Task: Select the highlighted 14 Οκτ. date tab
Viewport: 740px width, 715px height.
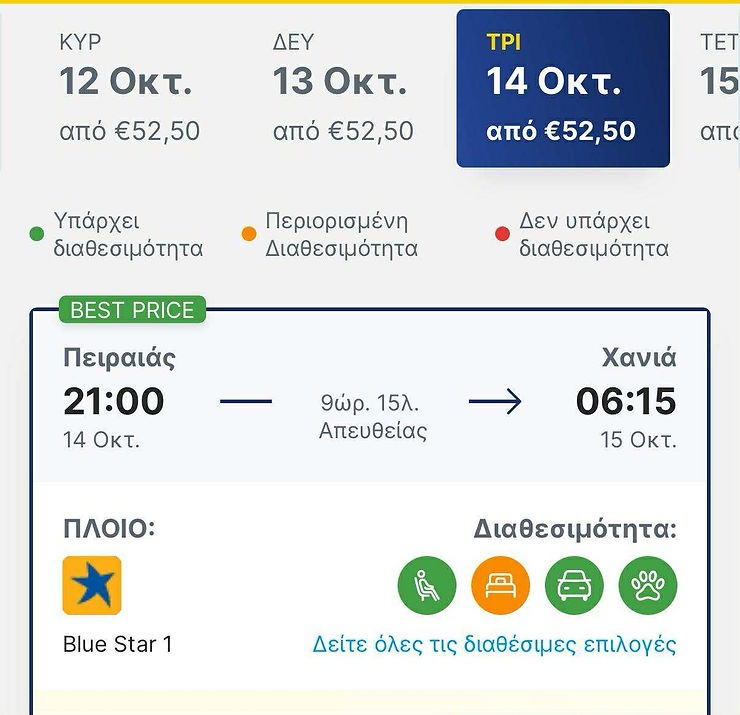Action: pyautogui.click(x=563, y=88)
